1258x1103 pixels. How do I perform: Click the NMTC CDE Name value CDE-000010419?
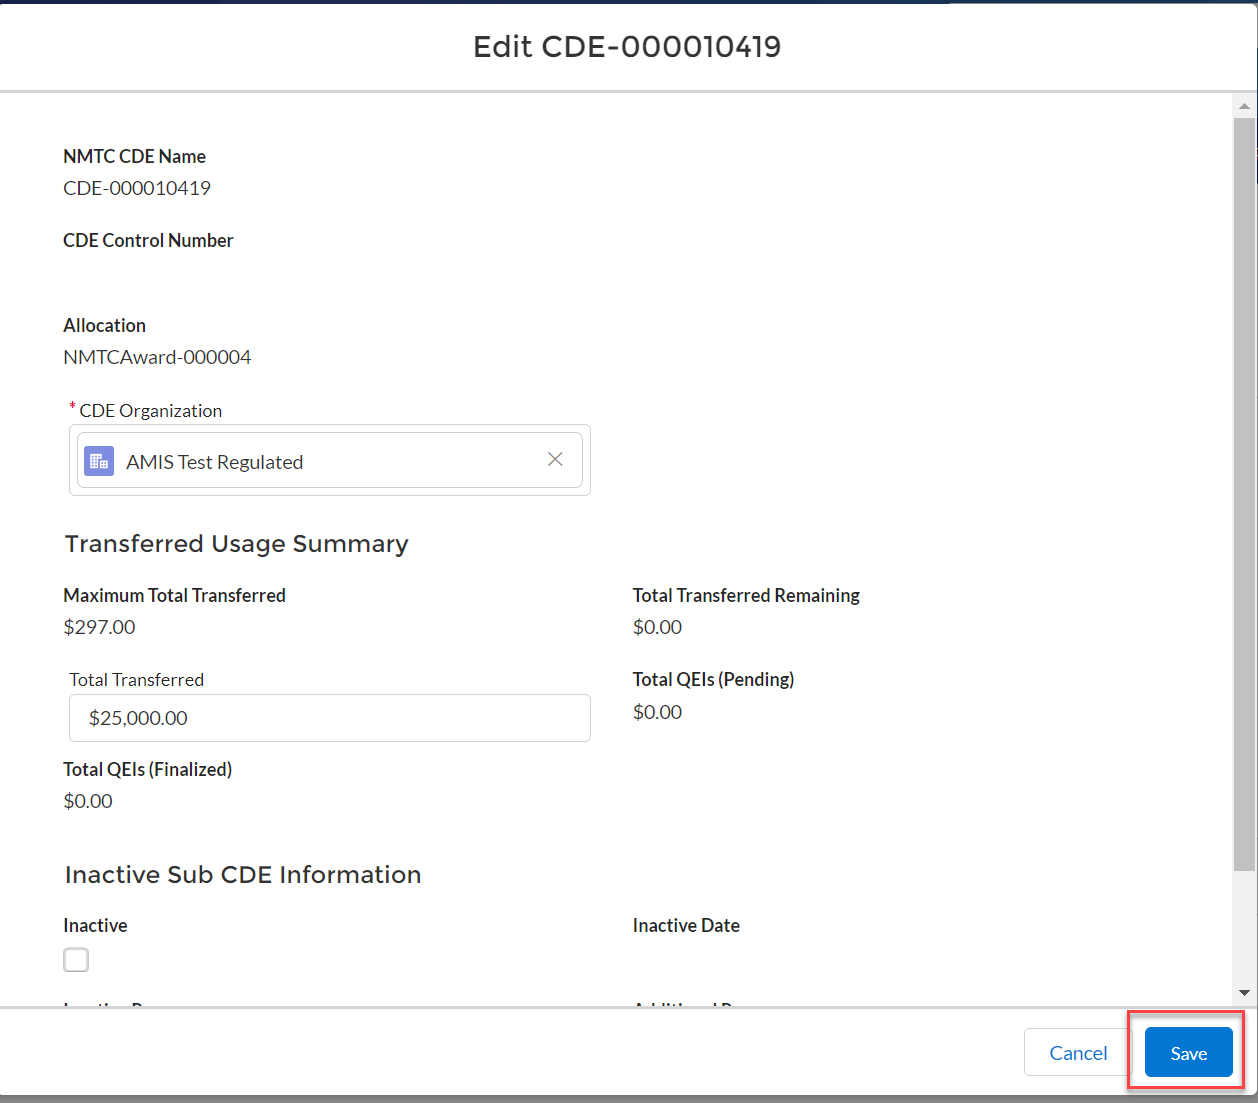137,188
